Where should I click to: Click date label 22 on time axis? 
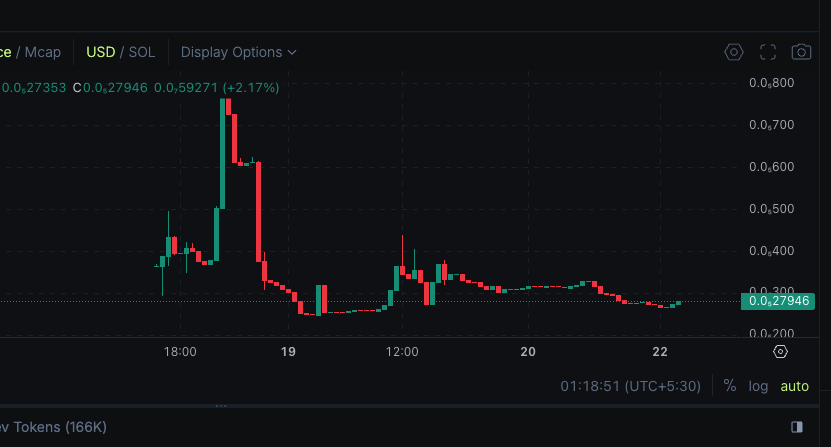pos(660,352)
